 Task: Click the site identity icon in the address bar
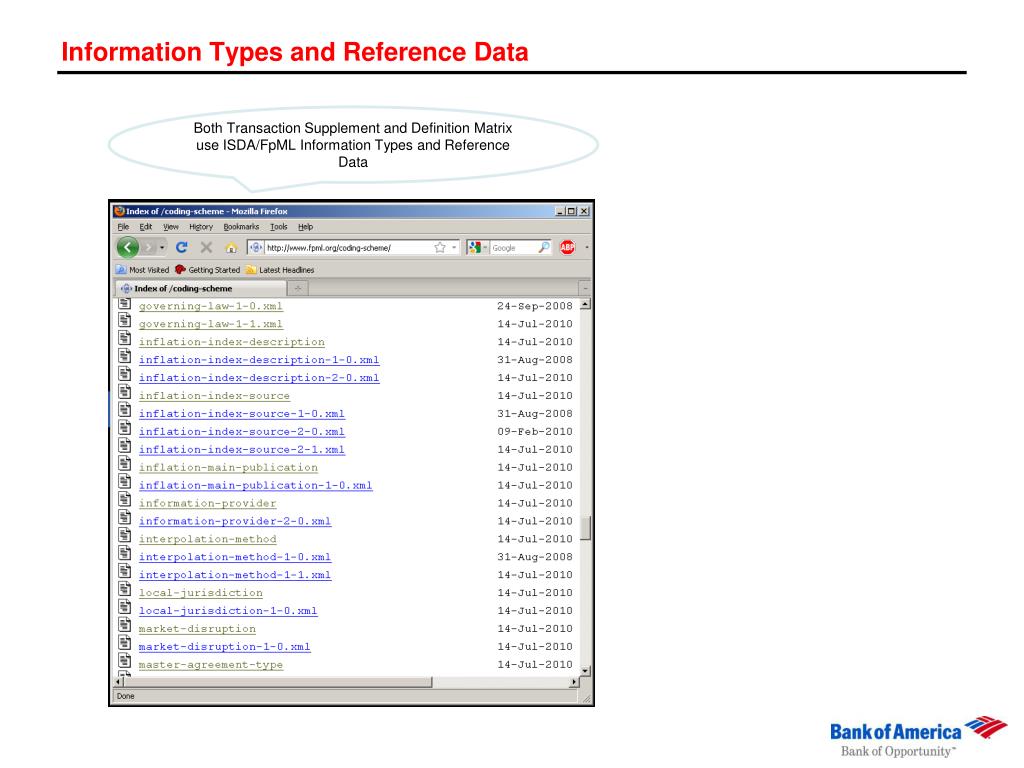pyautogui.click(x=256, y=248)
